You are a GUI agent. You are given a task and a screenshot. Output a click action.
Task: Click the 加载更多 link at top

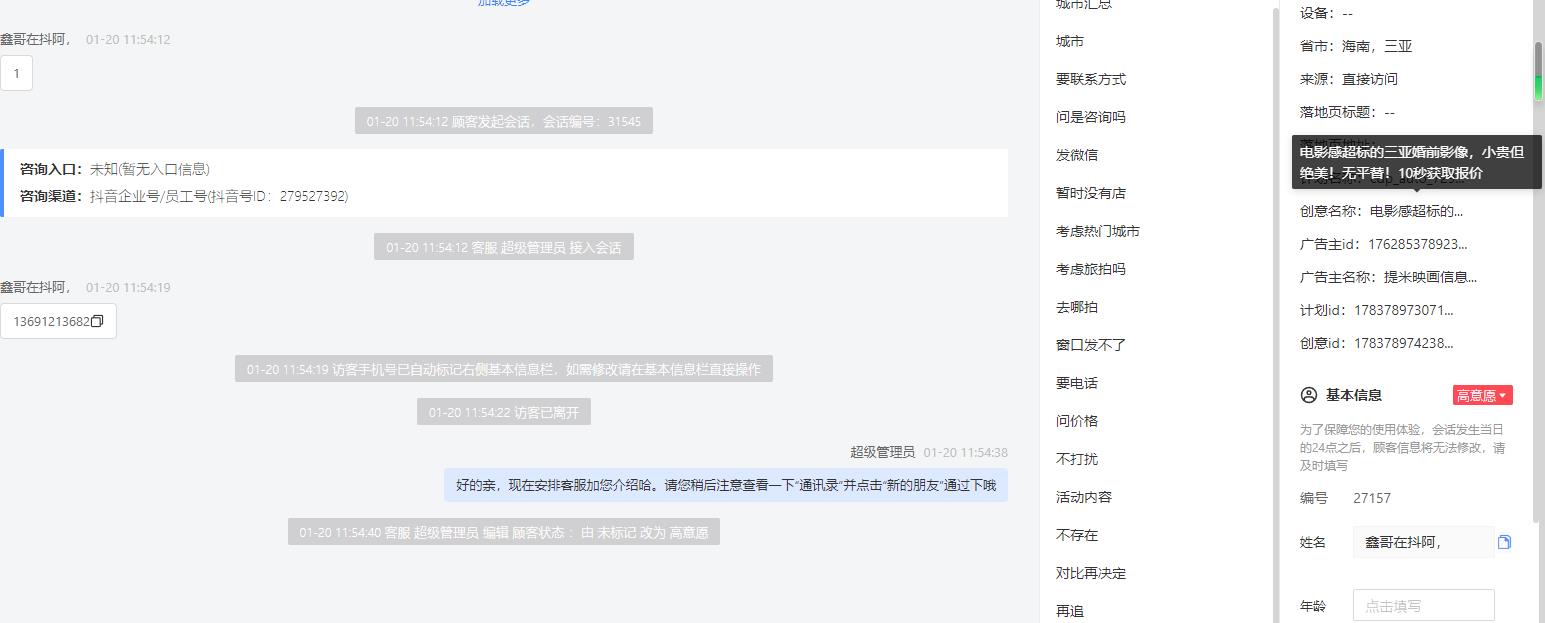coord(504,3)
